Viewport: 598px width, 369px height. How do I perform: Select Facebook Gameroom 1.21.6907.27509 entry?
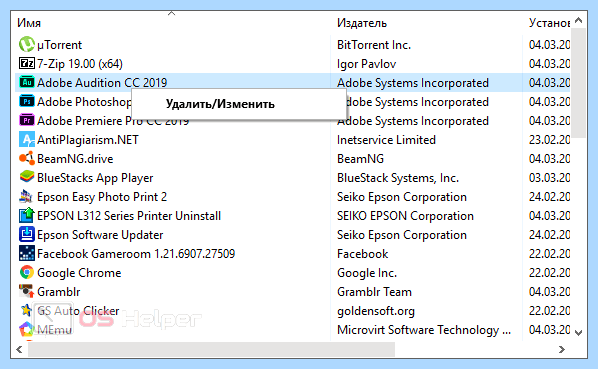pyautogui.click(x=136, y=254)
